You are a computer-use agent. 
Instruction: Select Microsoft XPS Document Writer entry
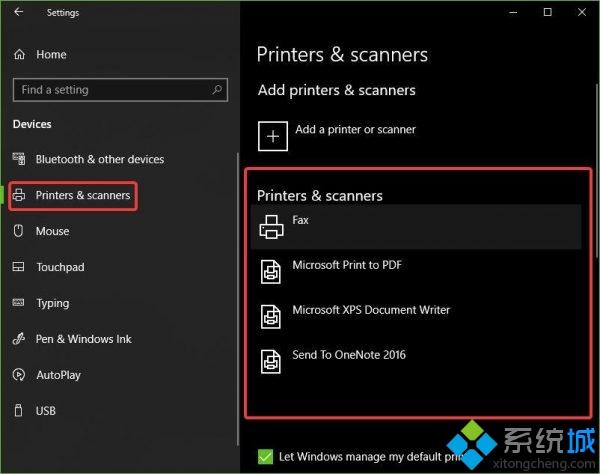(x=416, y=316)
